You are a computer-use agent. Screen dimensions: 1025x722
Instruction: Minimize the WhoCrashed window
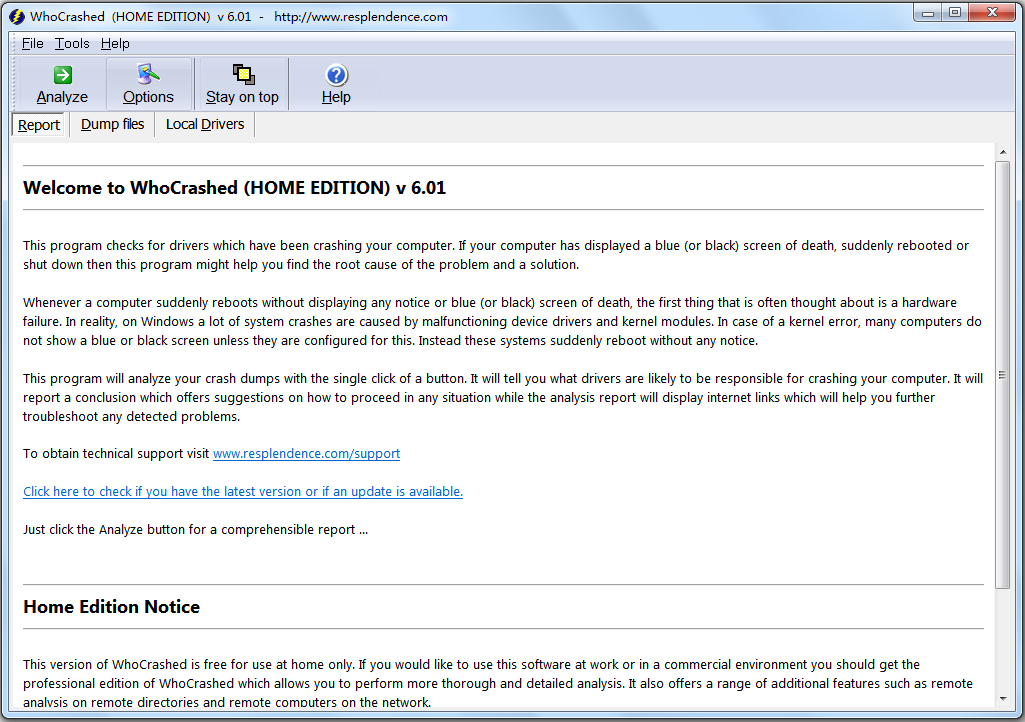coord(928,13)
